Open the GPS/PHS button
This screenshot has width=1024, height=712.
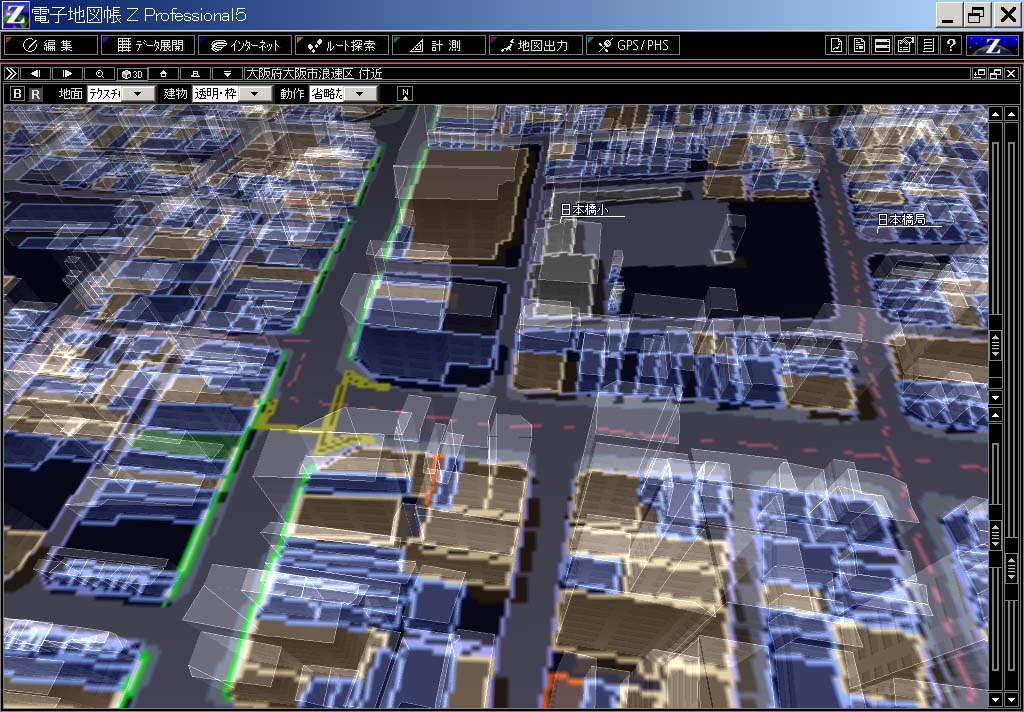633,45
